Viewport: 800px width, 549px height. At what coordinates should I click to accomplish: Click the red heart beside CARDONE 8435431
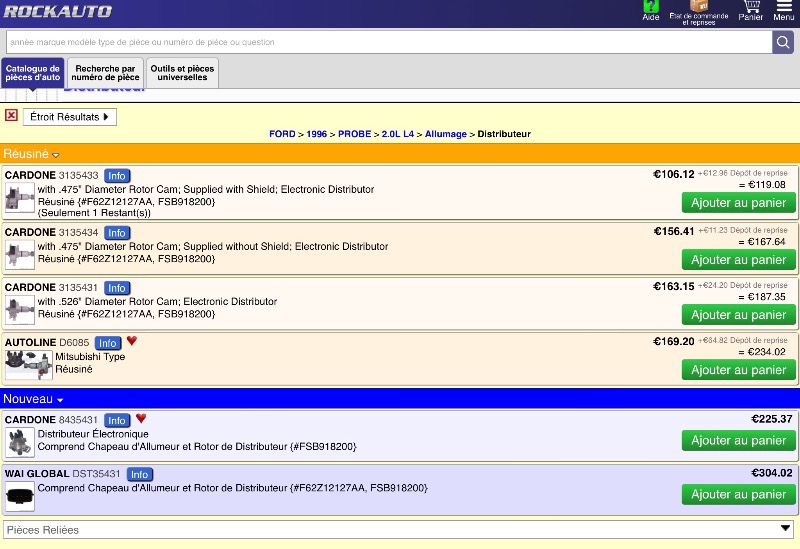click(141, 418)
